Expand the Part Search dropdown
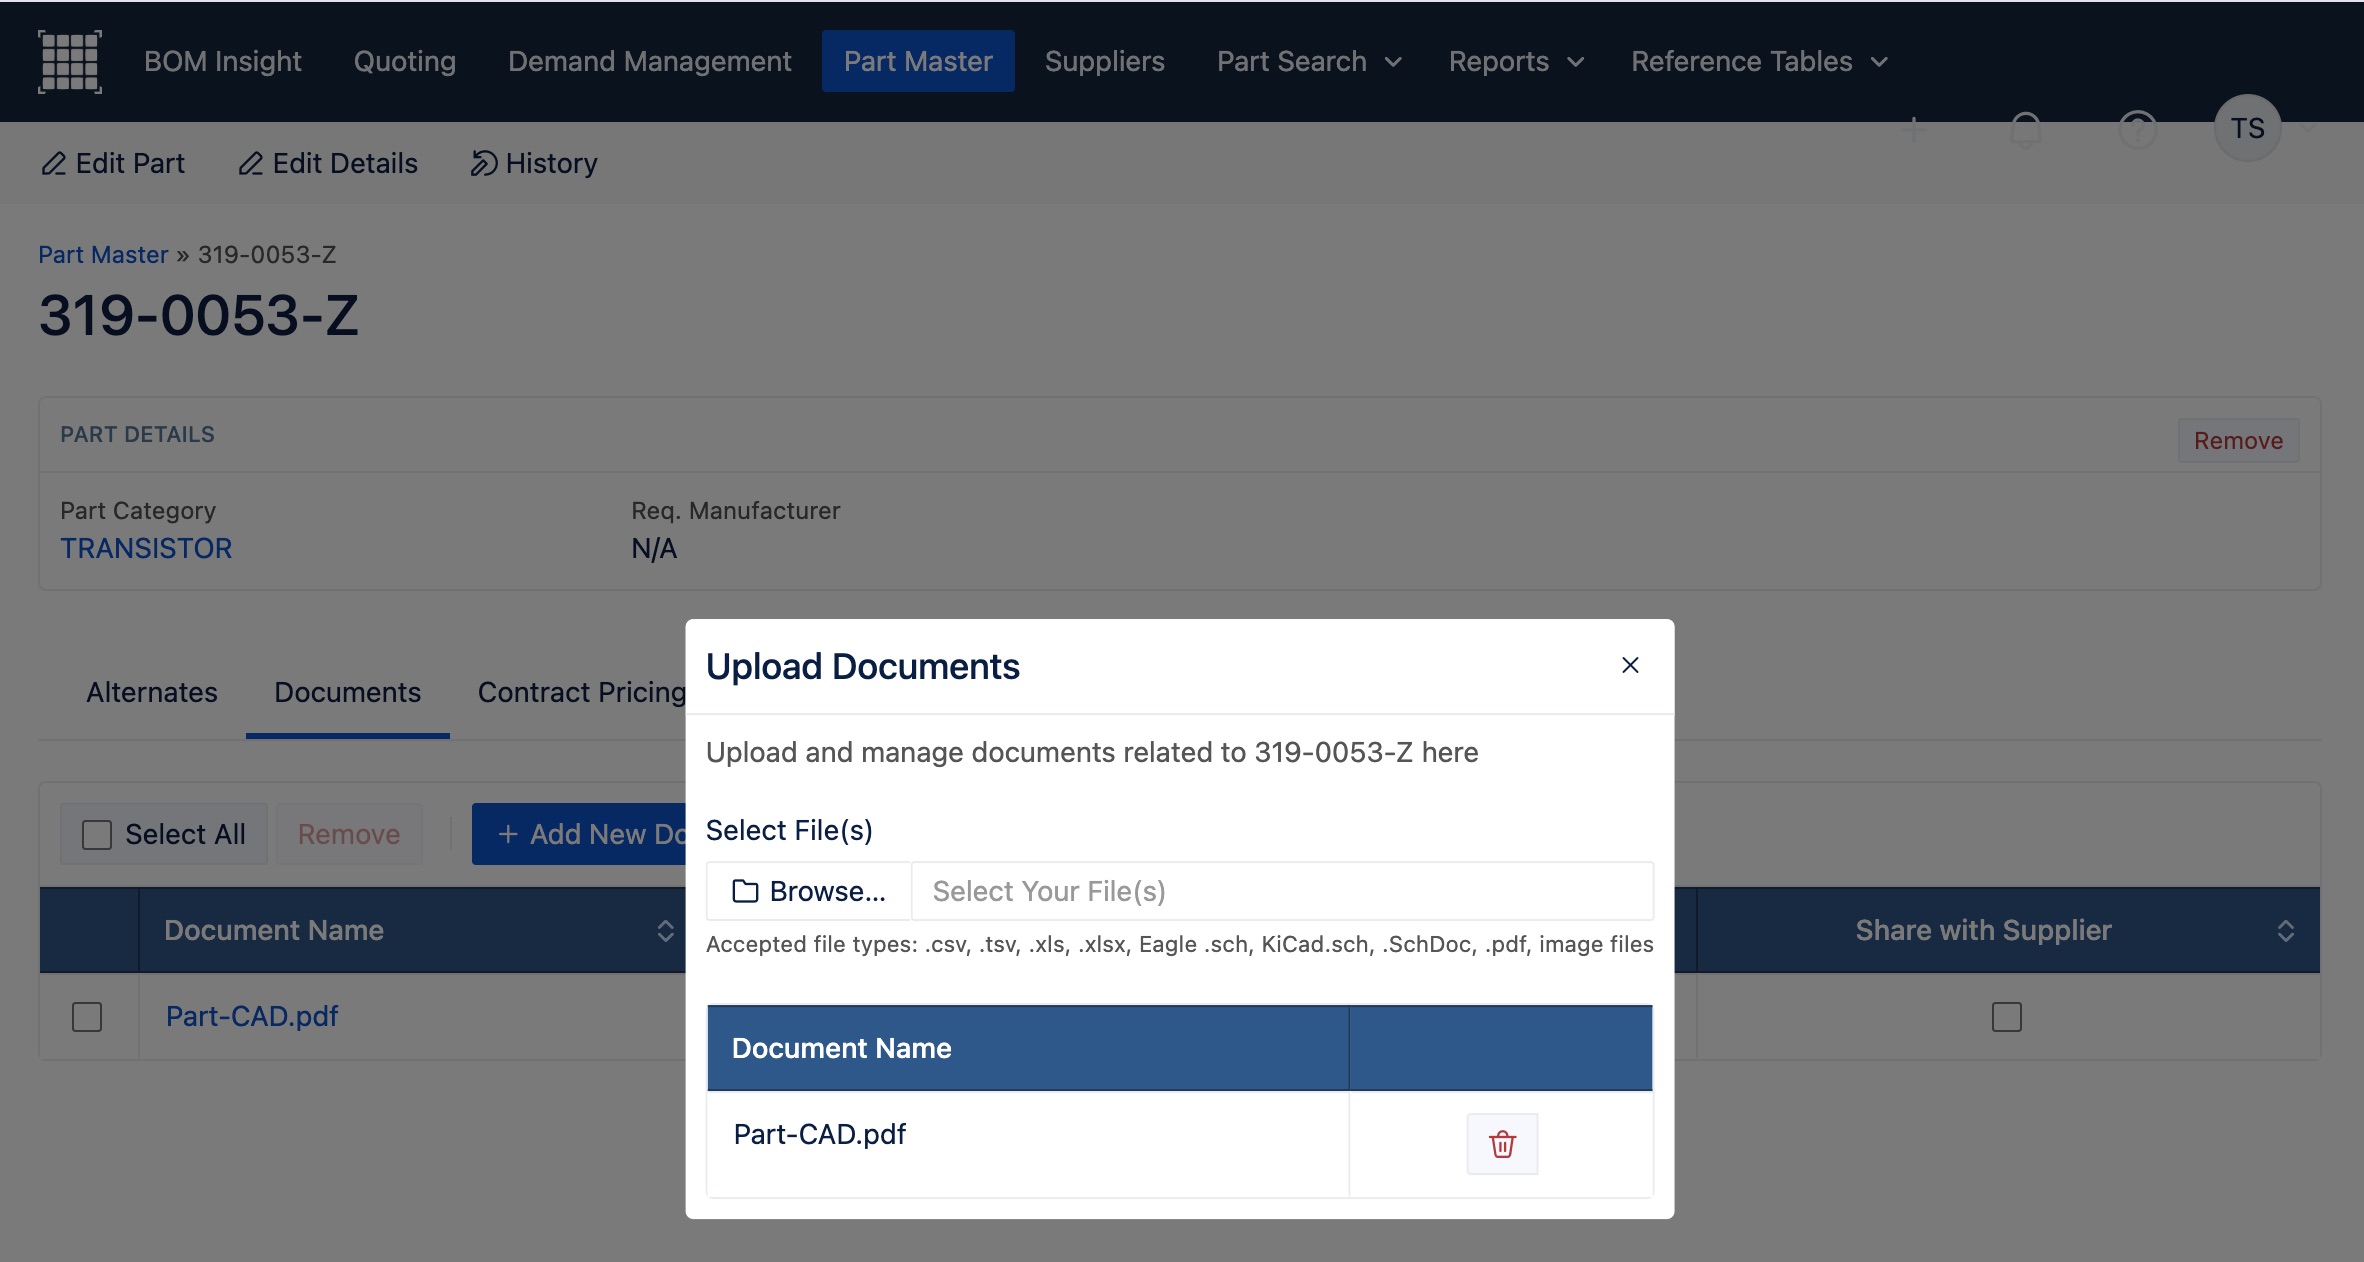 1308,61
